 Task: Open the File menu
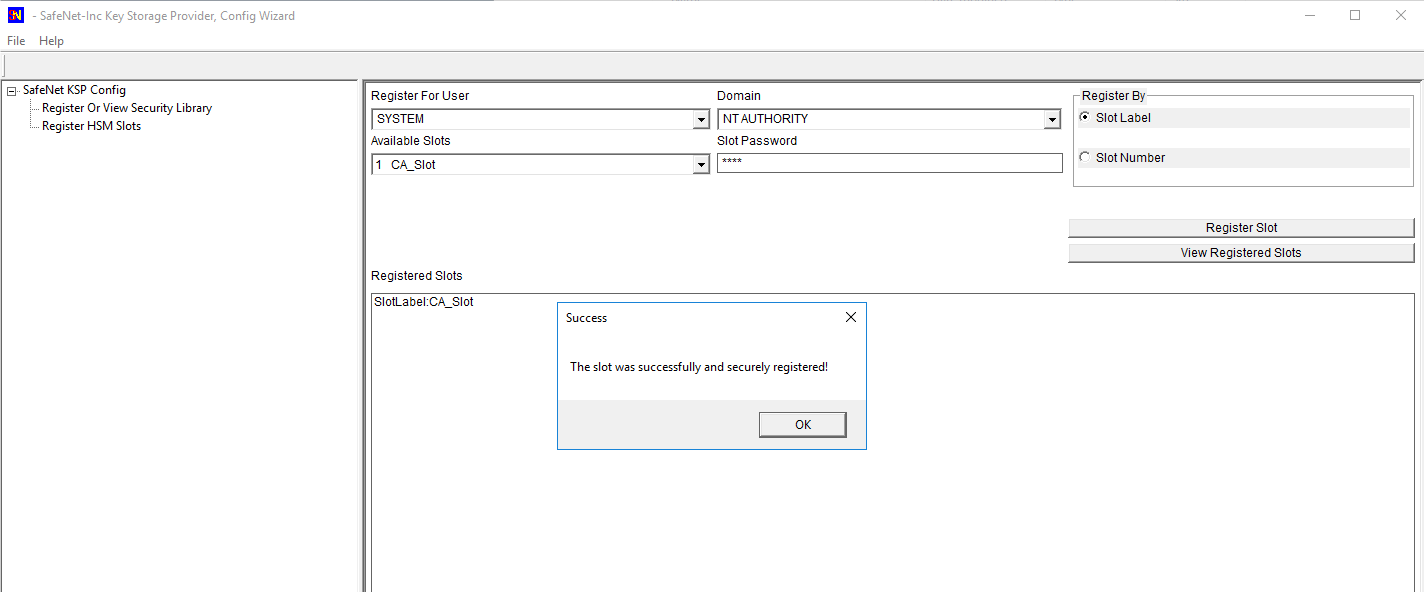(16, 41)
